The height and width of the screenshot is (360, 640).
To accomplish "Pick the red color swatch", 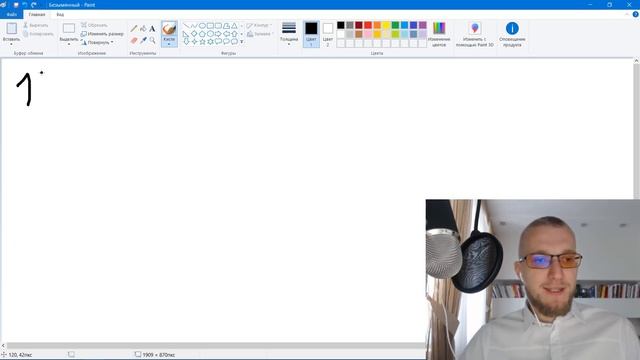I will click(368, 25).
